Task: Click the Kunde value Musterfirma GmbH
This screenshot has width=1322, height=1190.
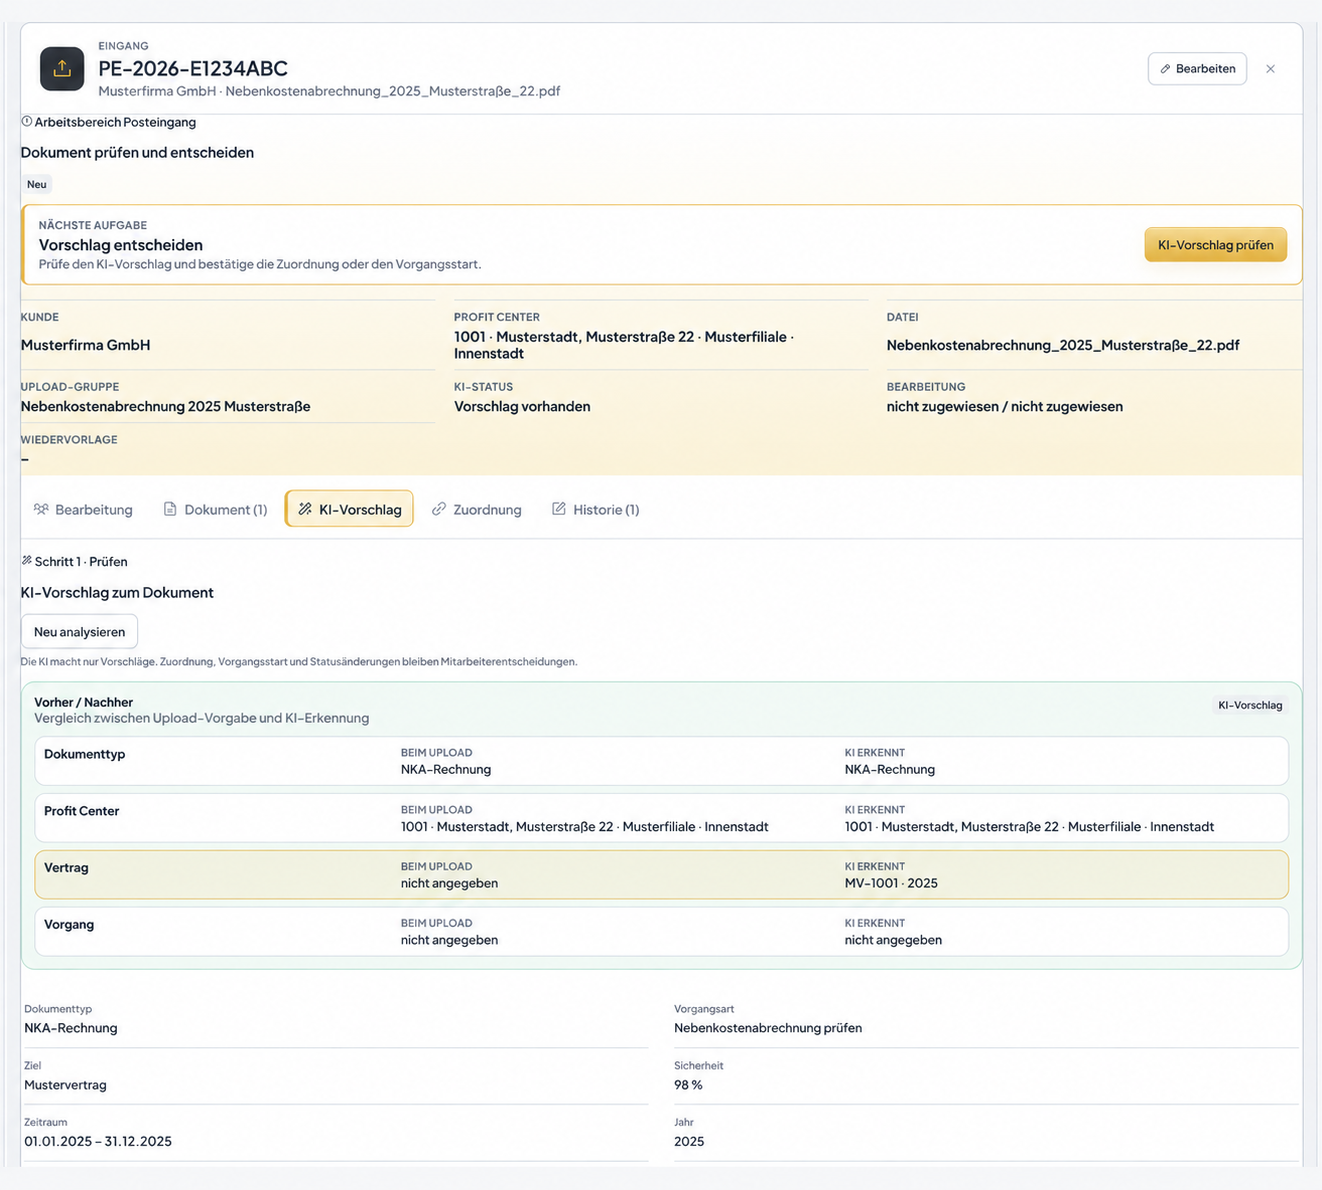Action: 86,345
